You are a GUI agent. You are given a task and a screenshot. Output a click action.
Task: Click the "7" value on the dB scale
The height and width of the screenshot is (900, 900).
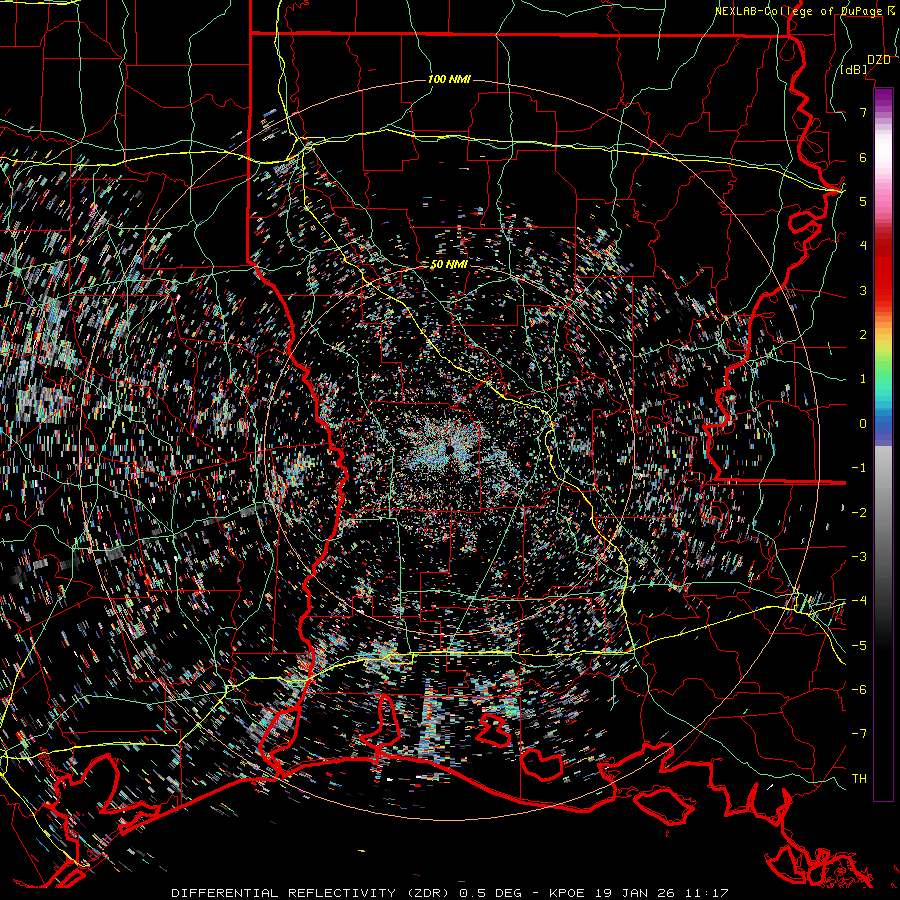[x=863, y=112]
